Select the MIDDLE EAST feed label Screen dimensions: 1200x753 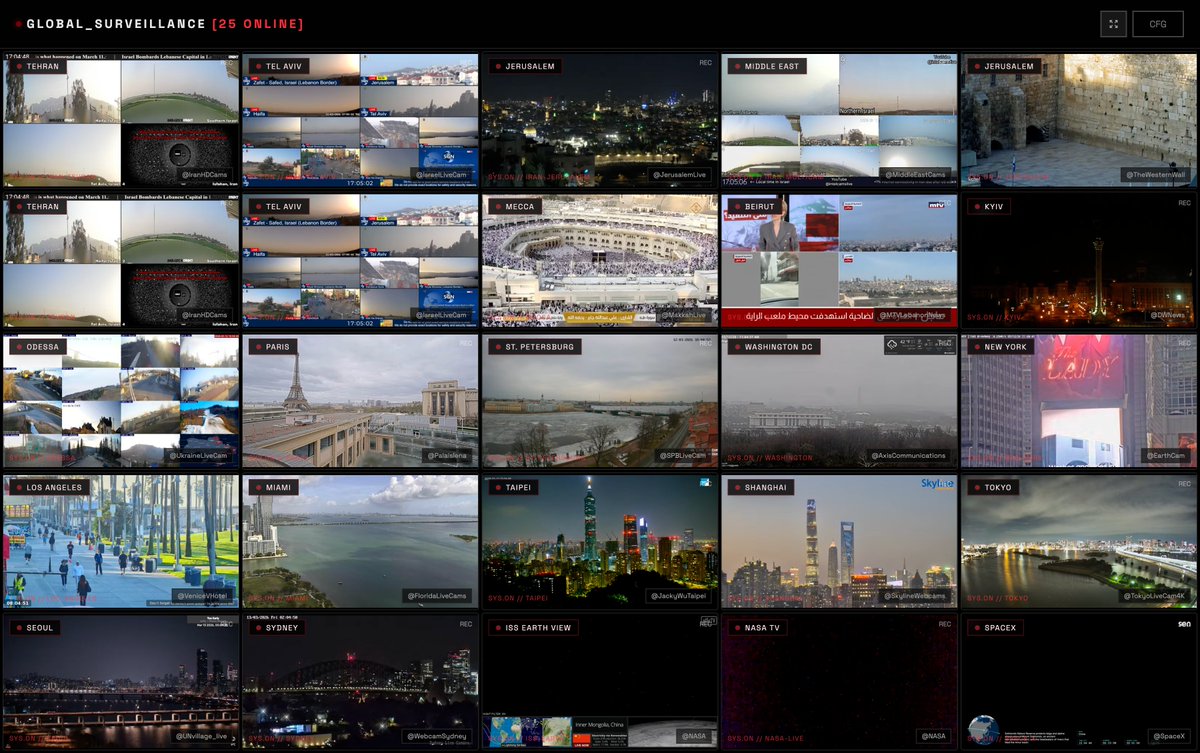coord(767,67)
